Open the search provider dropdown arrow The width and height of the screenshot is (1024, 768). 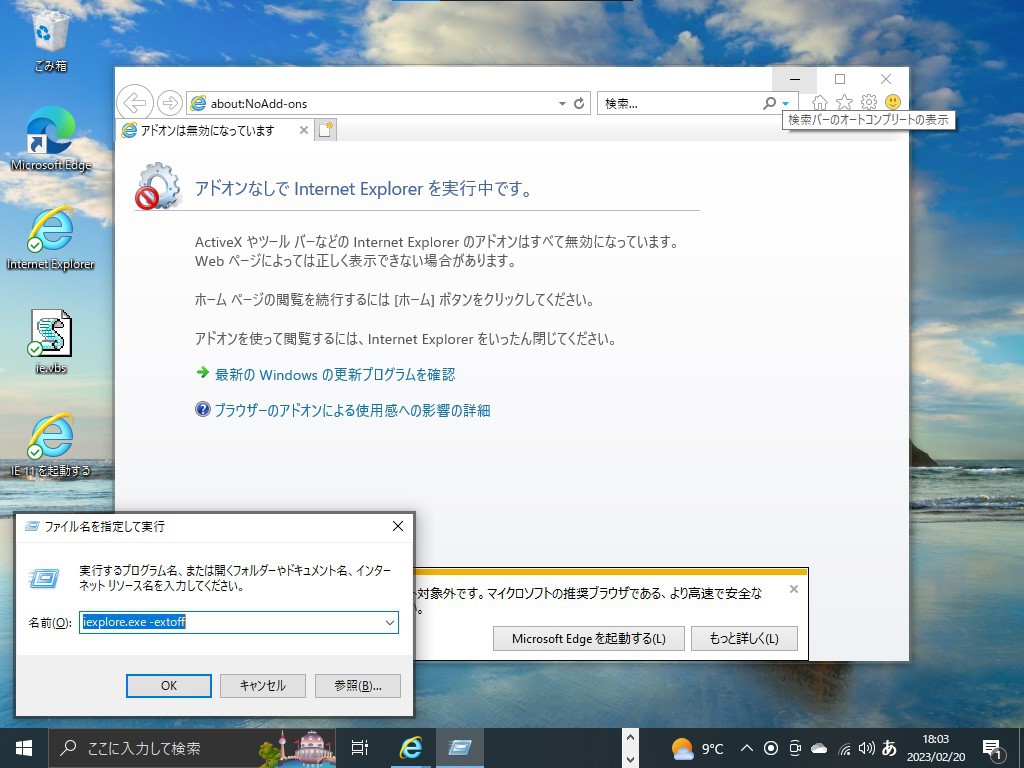(784, 103)
